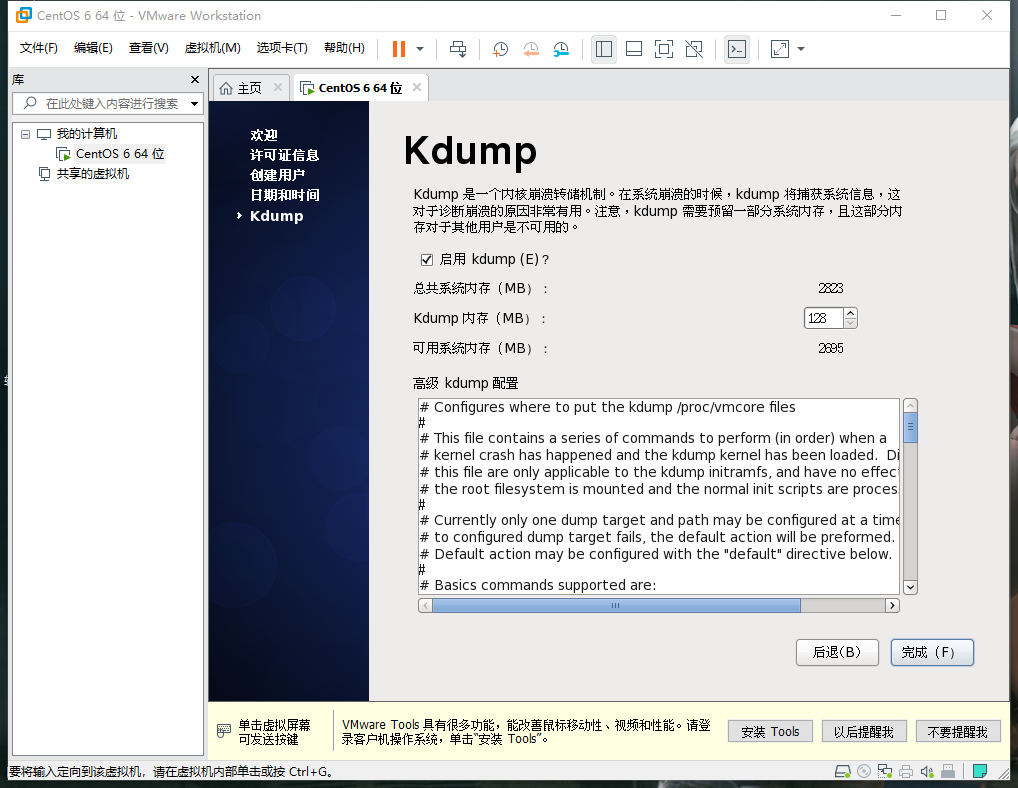
Task: Toggle the 启用 kdump checkbox
Action: [427, 260]
